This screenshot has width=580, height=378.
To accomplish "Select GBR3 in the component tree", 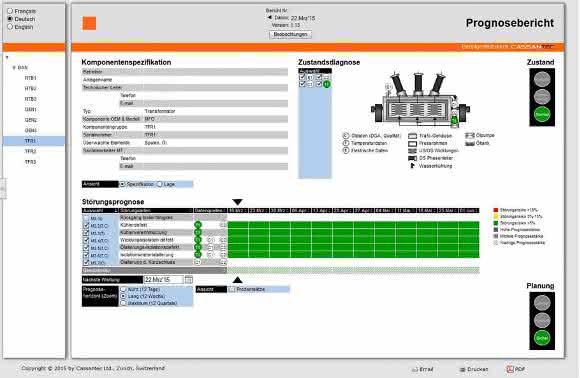I will [x=31, y=130].
